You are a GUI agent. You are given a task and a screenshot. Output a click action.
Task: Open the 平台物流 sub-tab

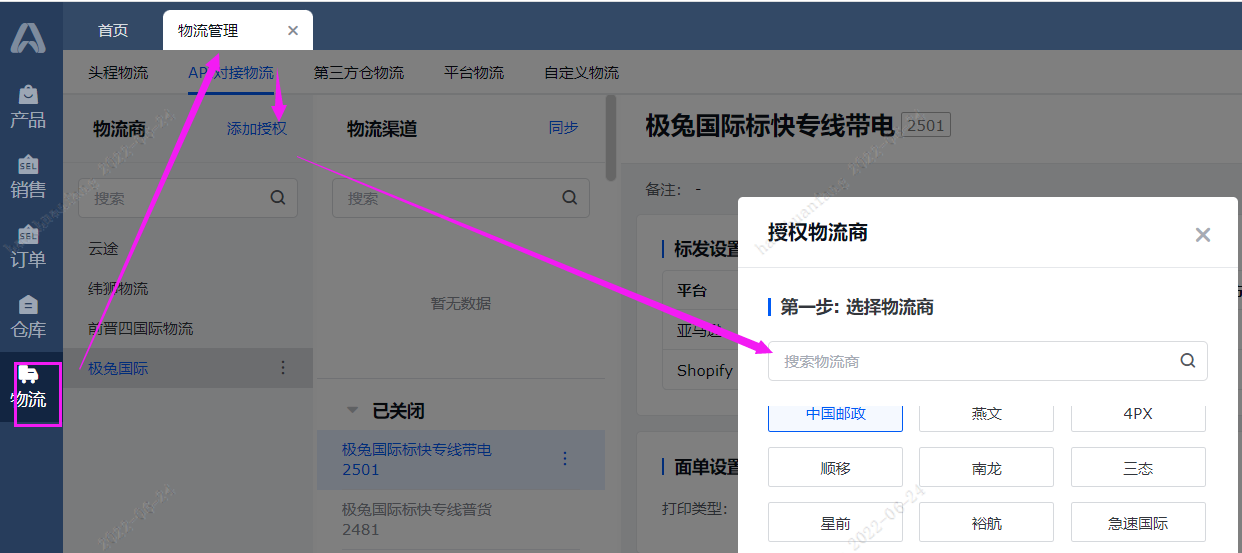tap(474, 73)
